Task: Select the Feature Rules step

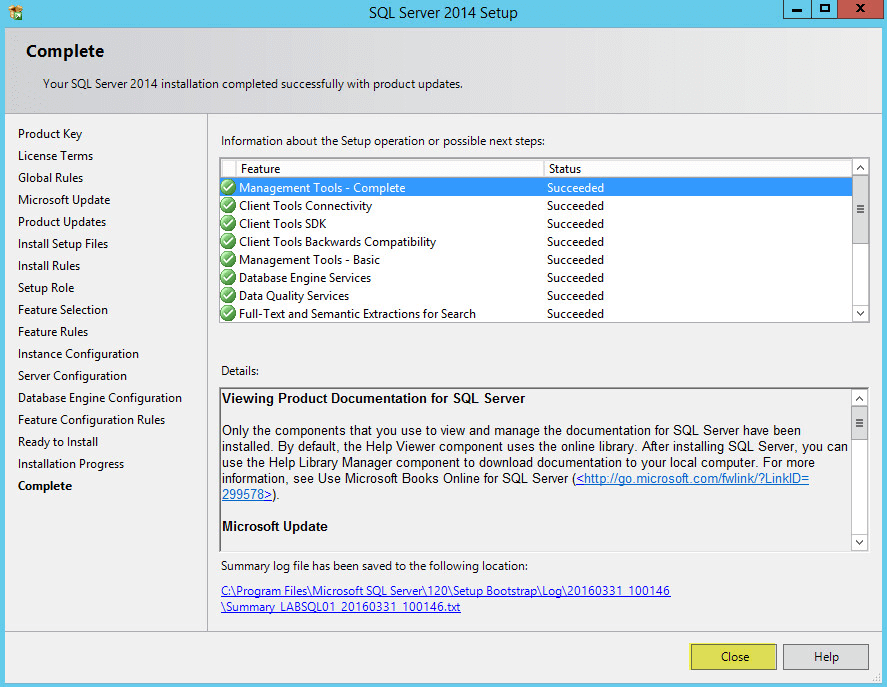Action: pyautogui.click(x=53, y=332)
